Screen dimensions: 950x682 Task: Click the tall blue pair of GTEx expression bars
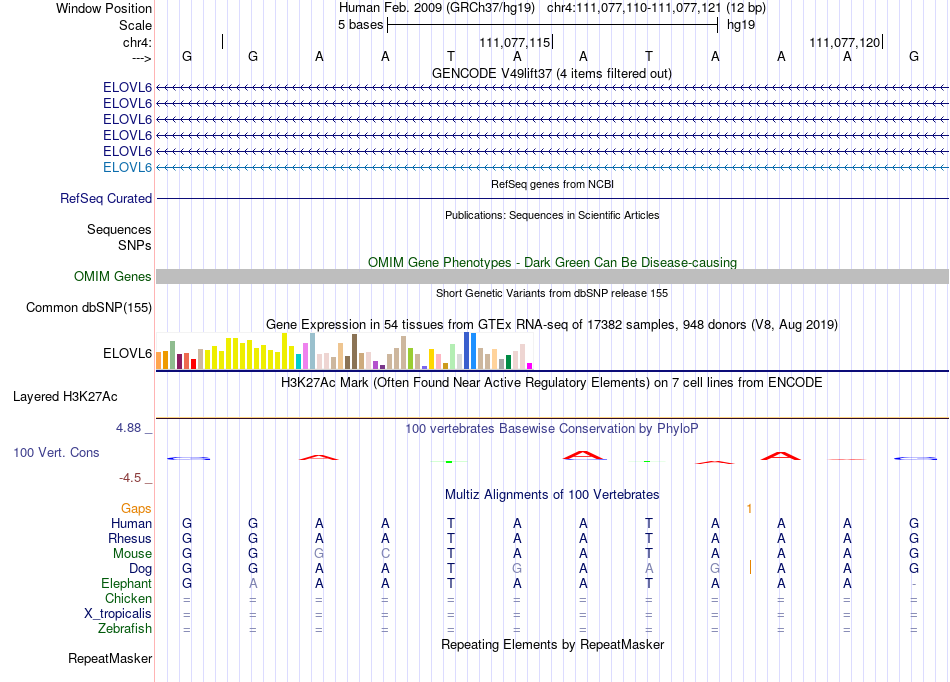pos(470,351)
